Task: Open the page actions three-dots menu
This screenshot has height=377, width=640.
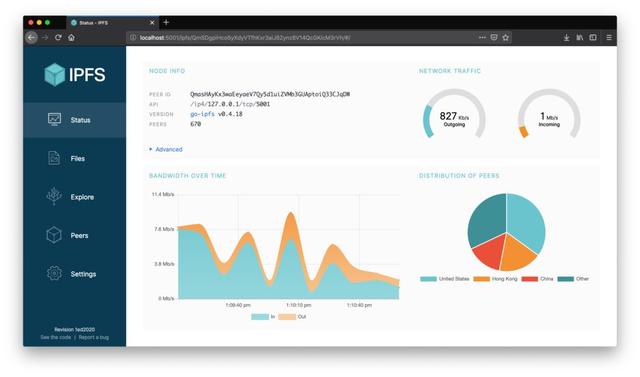Action: click(x=482, y=38)
